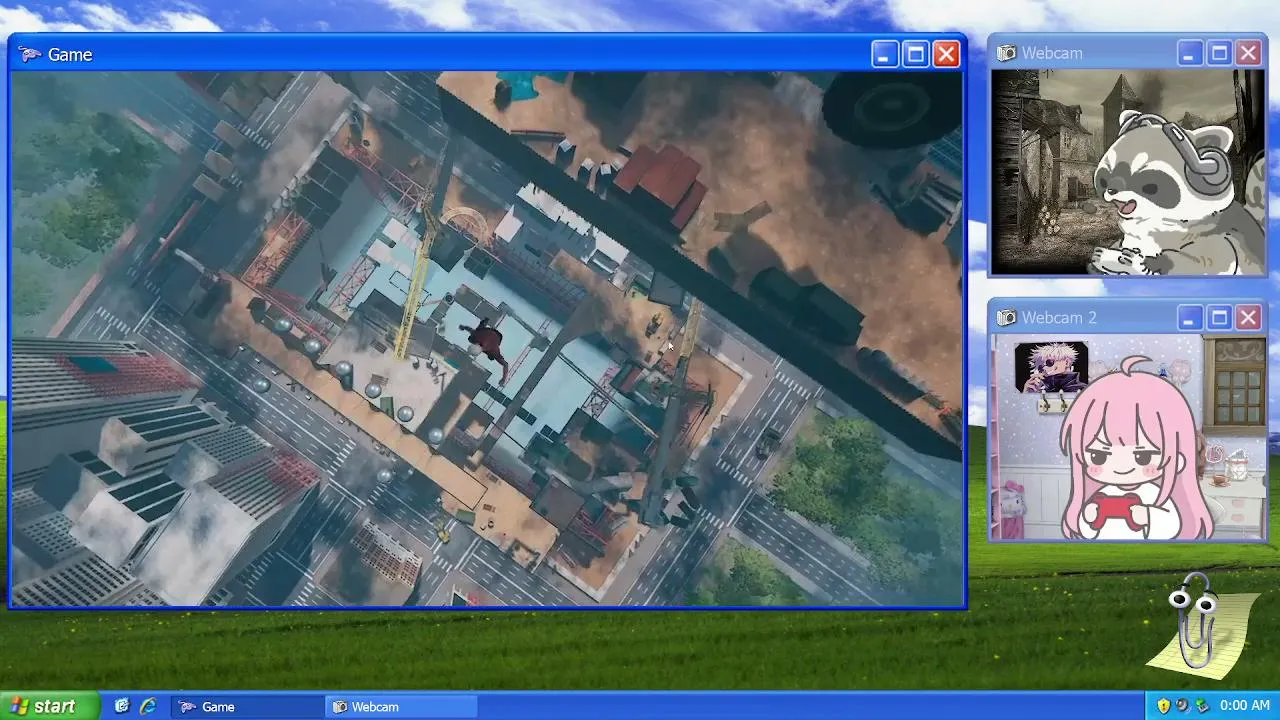Switch to Game via taskbar button

click(247, 707)
